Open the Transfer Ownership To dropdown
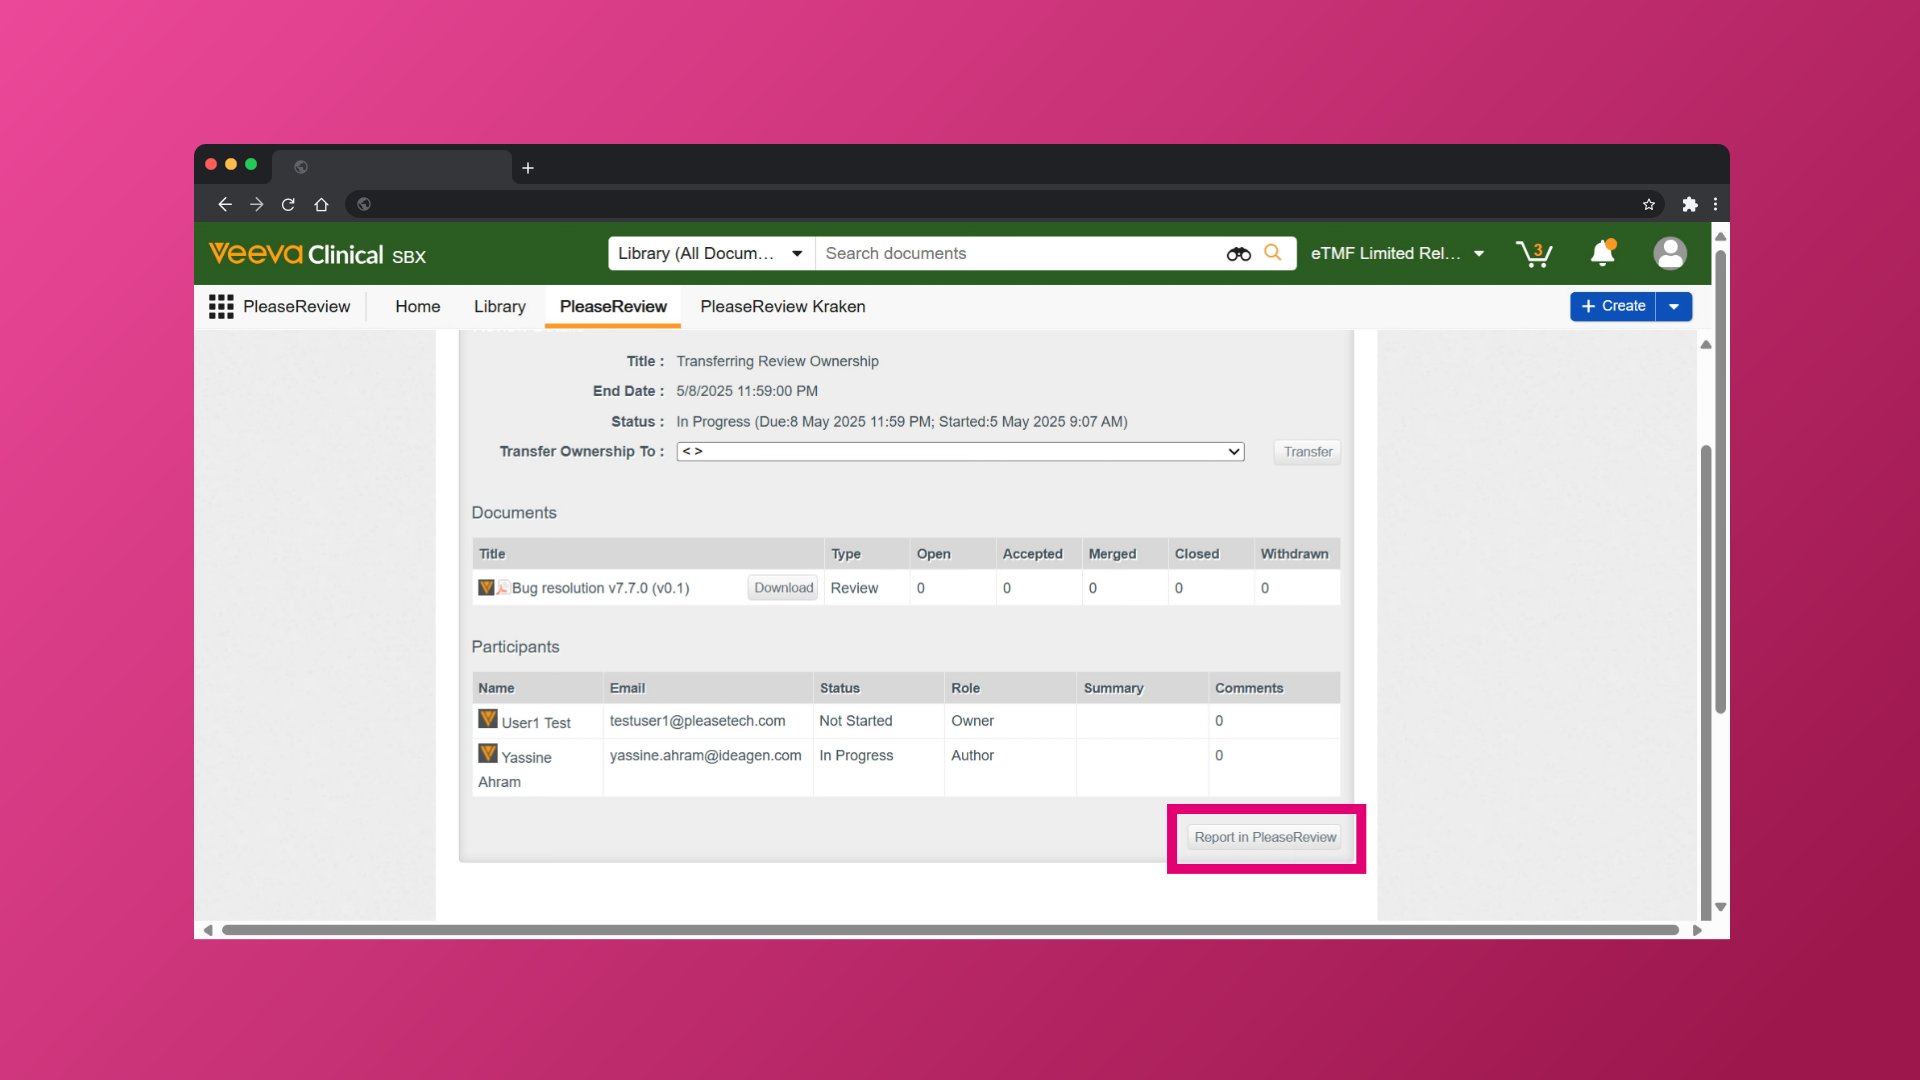Viewport: 1920px width, 1080px height. point(960,452)
